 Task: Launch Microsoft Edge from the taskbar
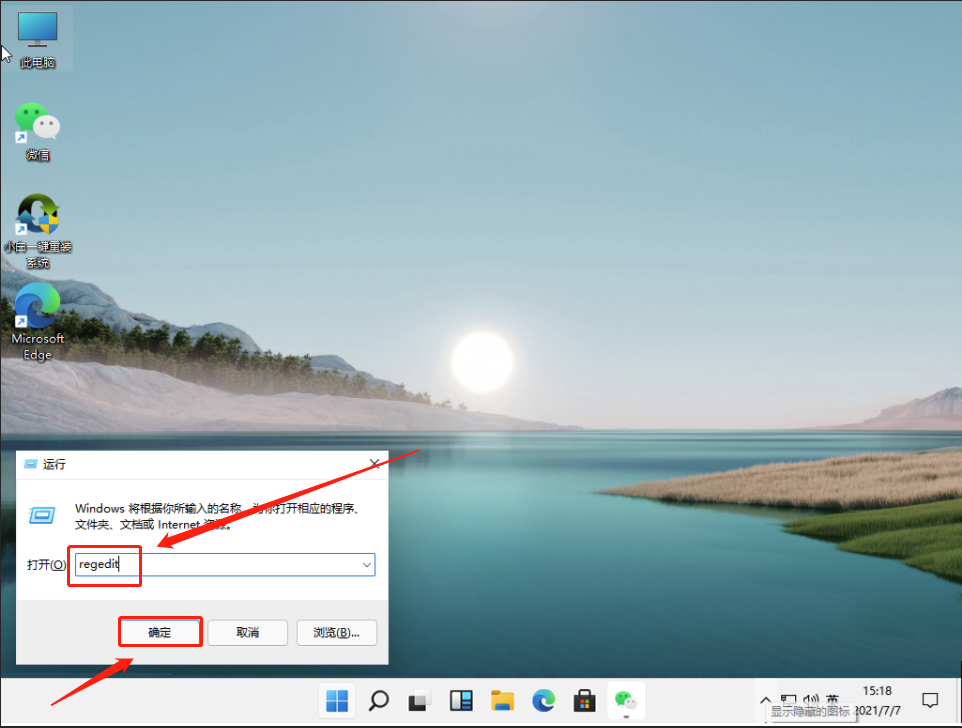(x=544, y=700)
